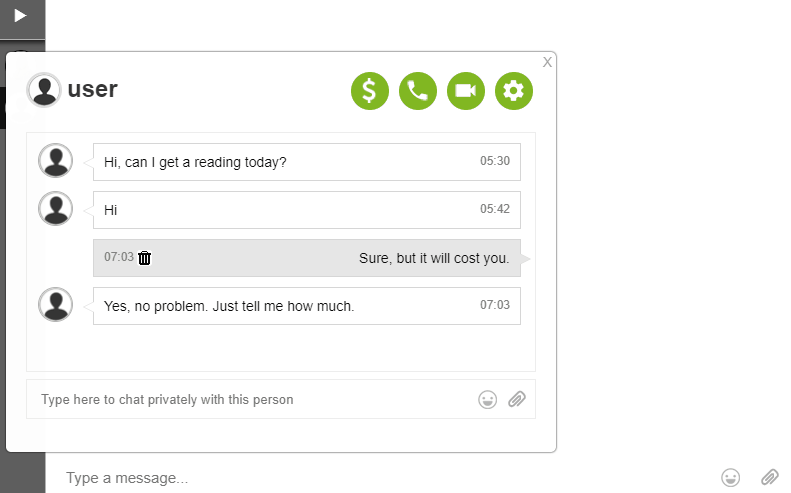Click avatar beside the 05:30 message
Viewport: 791px width, 493px height.
[55, 160]
